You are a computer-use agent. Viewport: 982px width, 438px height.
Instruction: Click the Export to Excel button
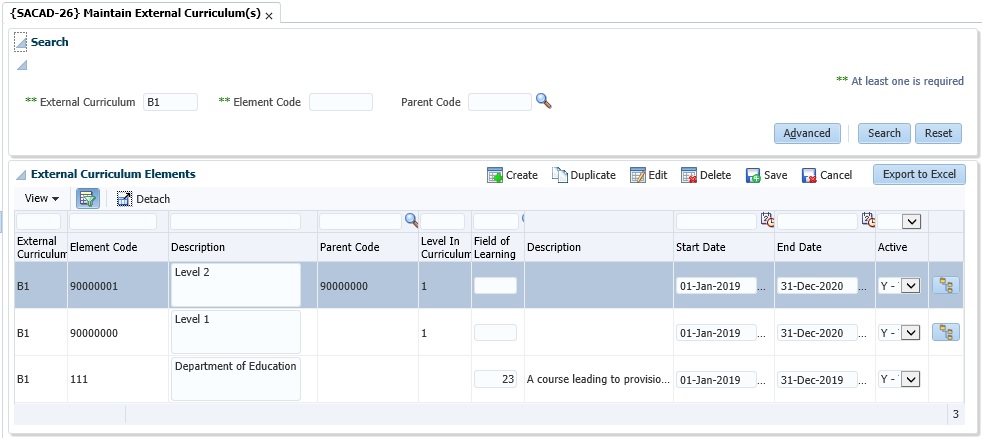[919, 174]
